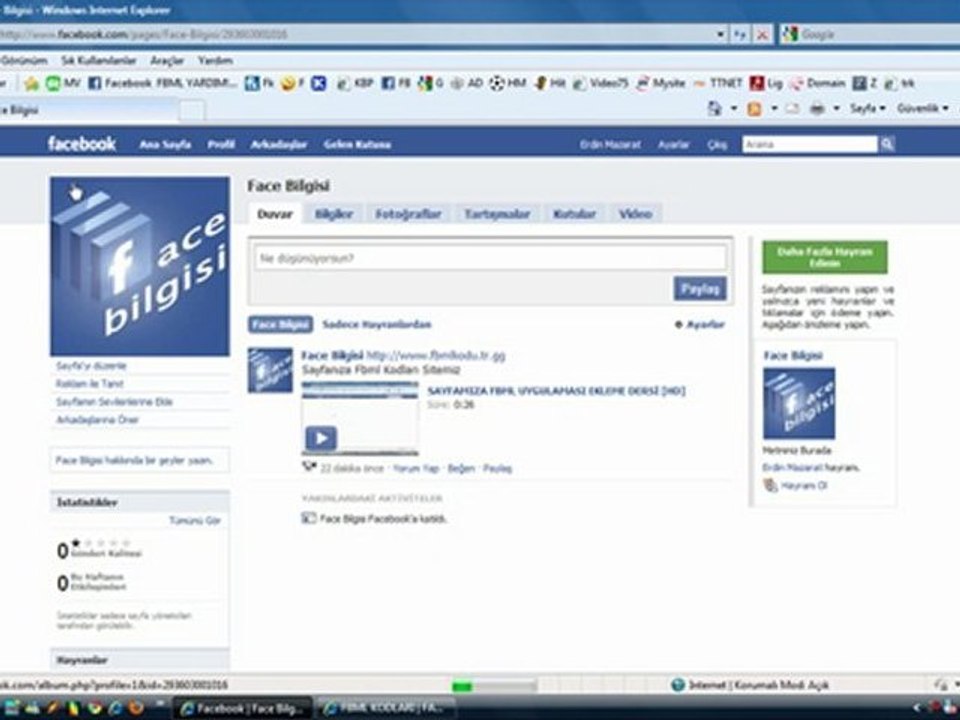Switch to the Kutular tab
The image size is (960, 720).
click(x=574, y=214)
